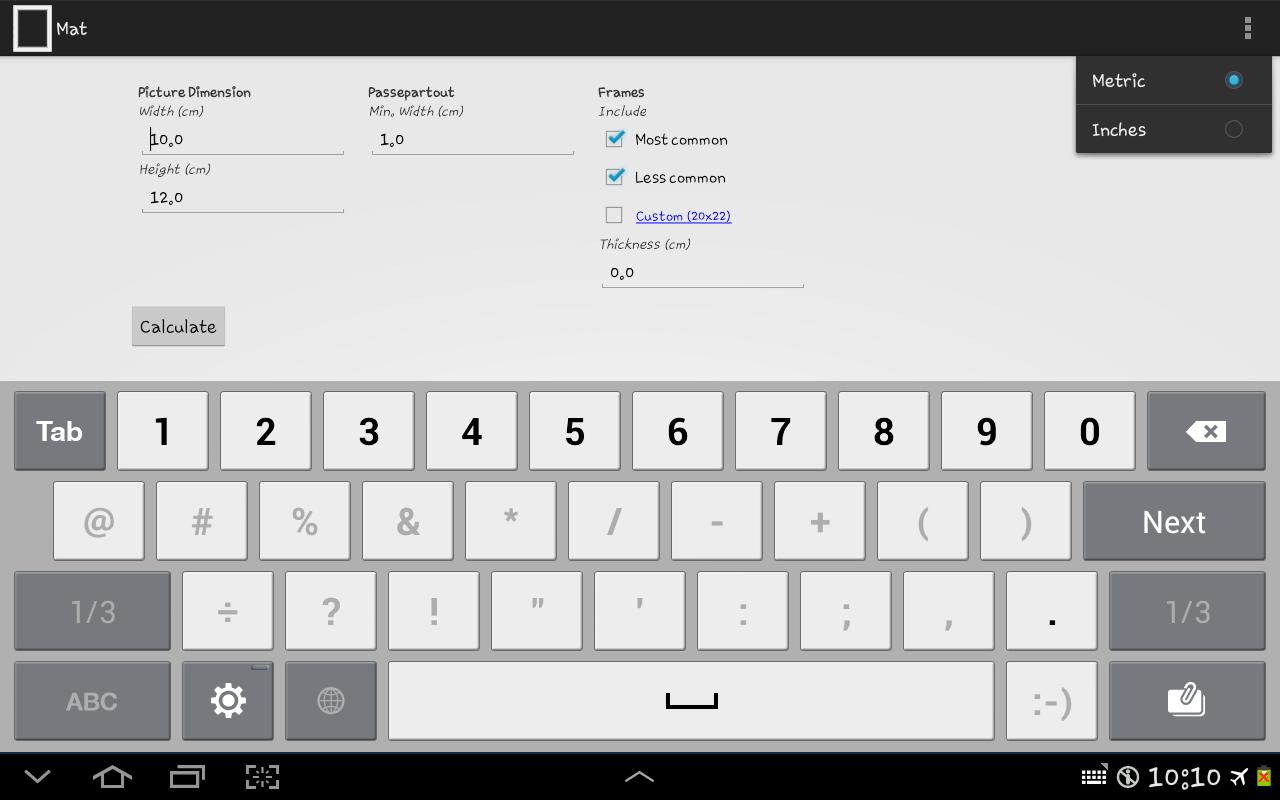
Task: Go to Android home screen
Action: [112, 777]
